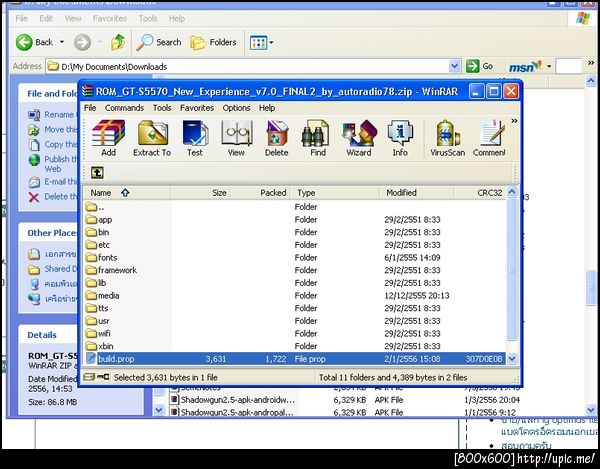Sort by the Size column header

(201, 193)
